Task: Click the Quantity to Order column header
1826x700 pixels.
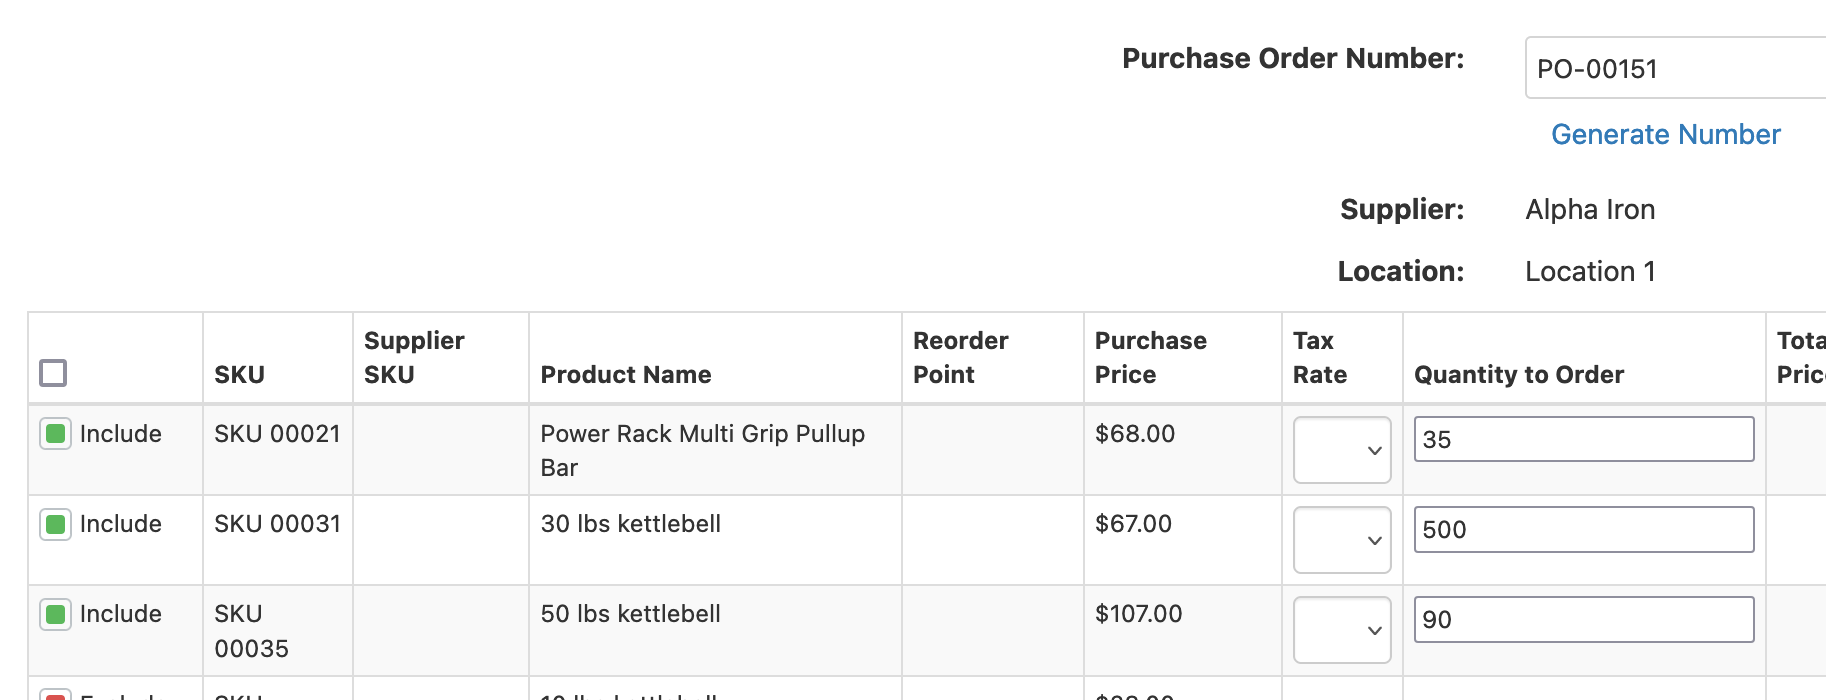Action: pos(1518,374)
